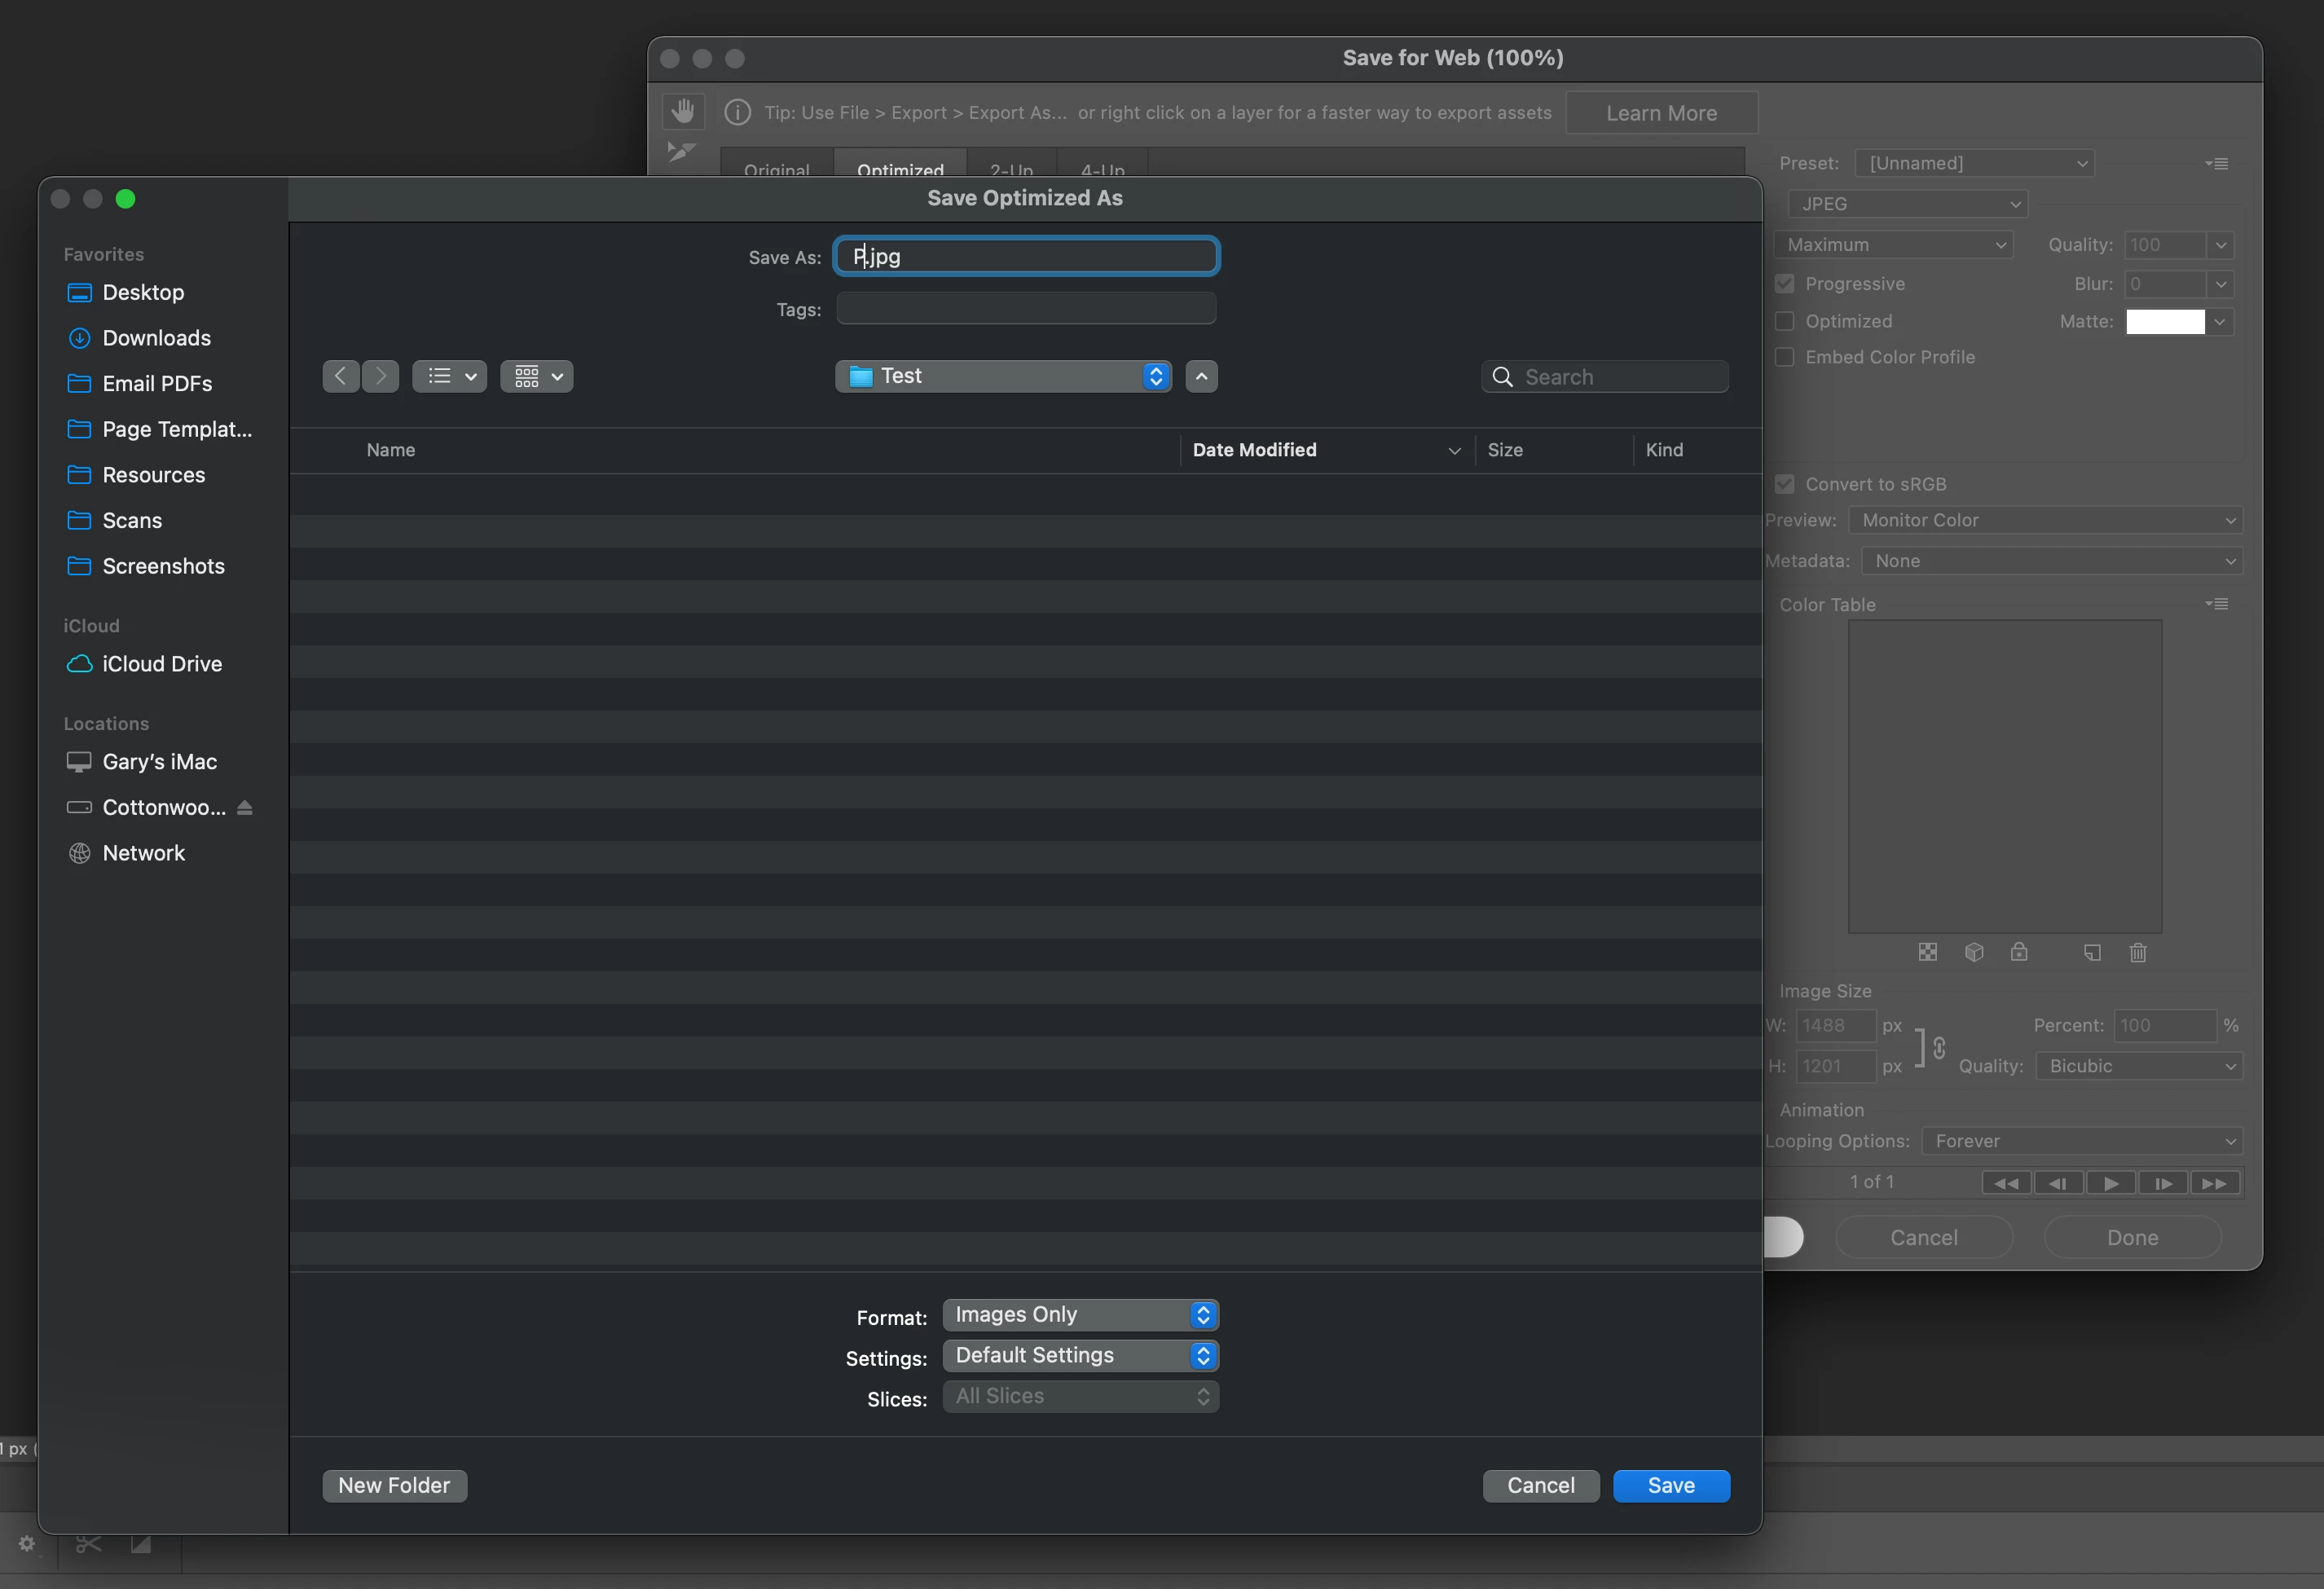Click the Color Table trash icon
The height and width of the screenshot is (1589, 2324).
pyautogui.click(x=2137, y=952)
